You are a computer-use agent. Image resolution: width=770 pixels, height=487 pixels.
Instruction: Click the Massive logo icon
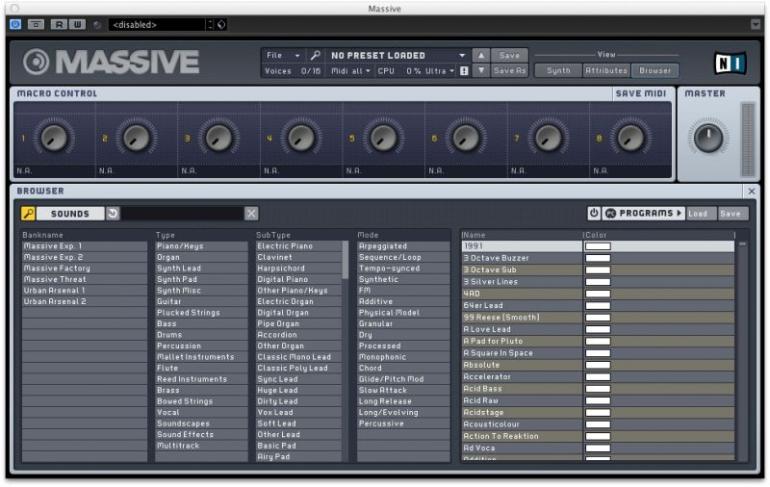click(x=36, y=62)
